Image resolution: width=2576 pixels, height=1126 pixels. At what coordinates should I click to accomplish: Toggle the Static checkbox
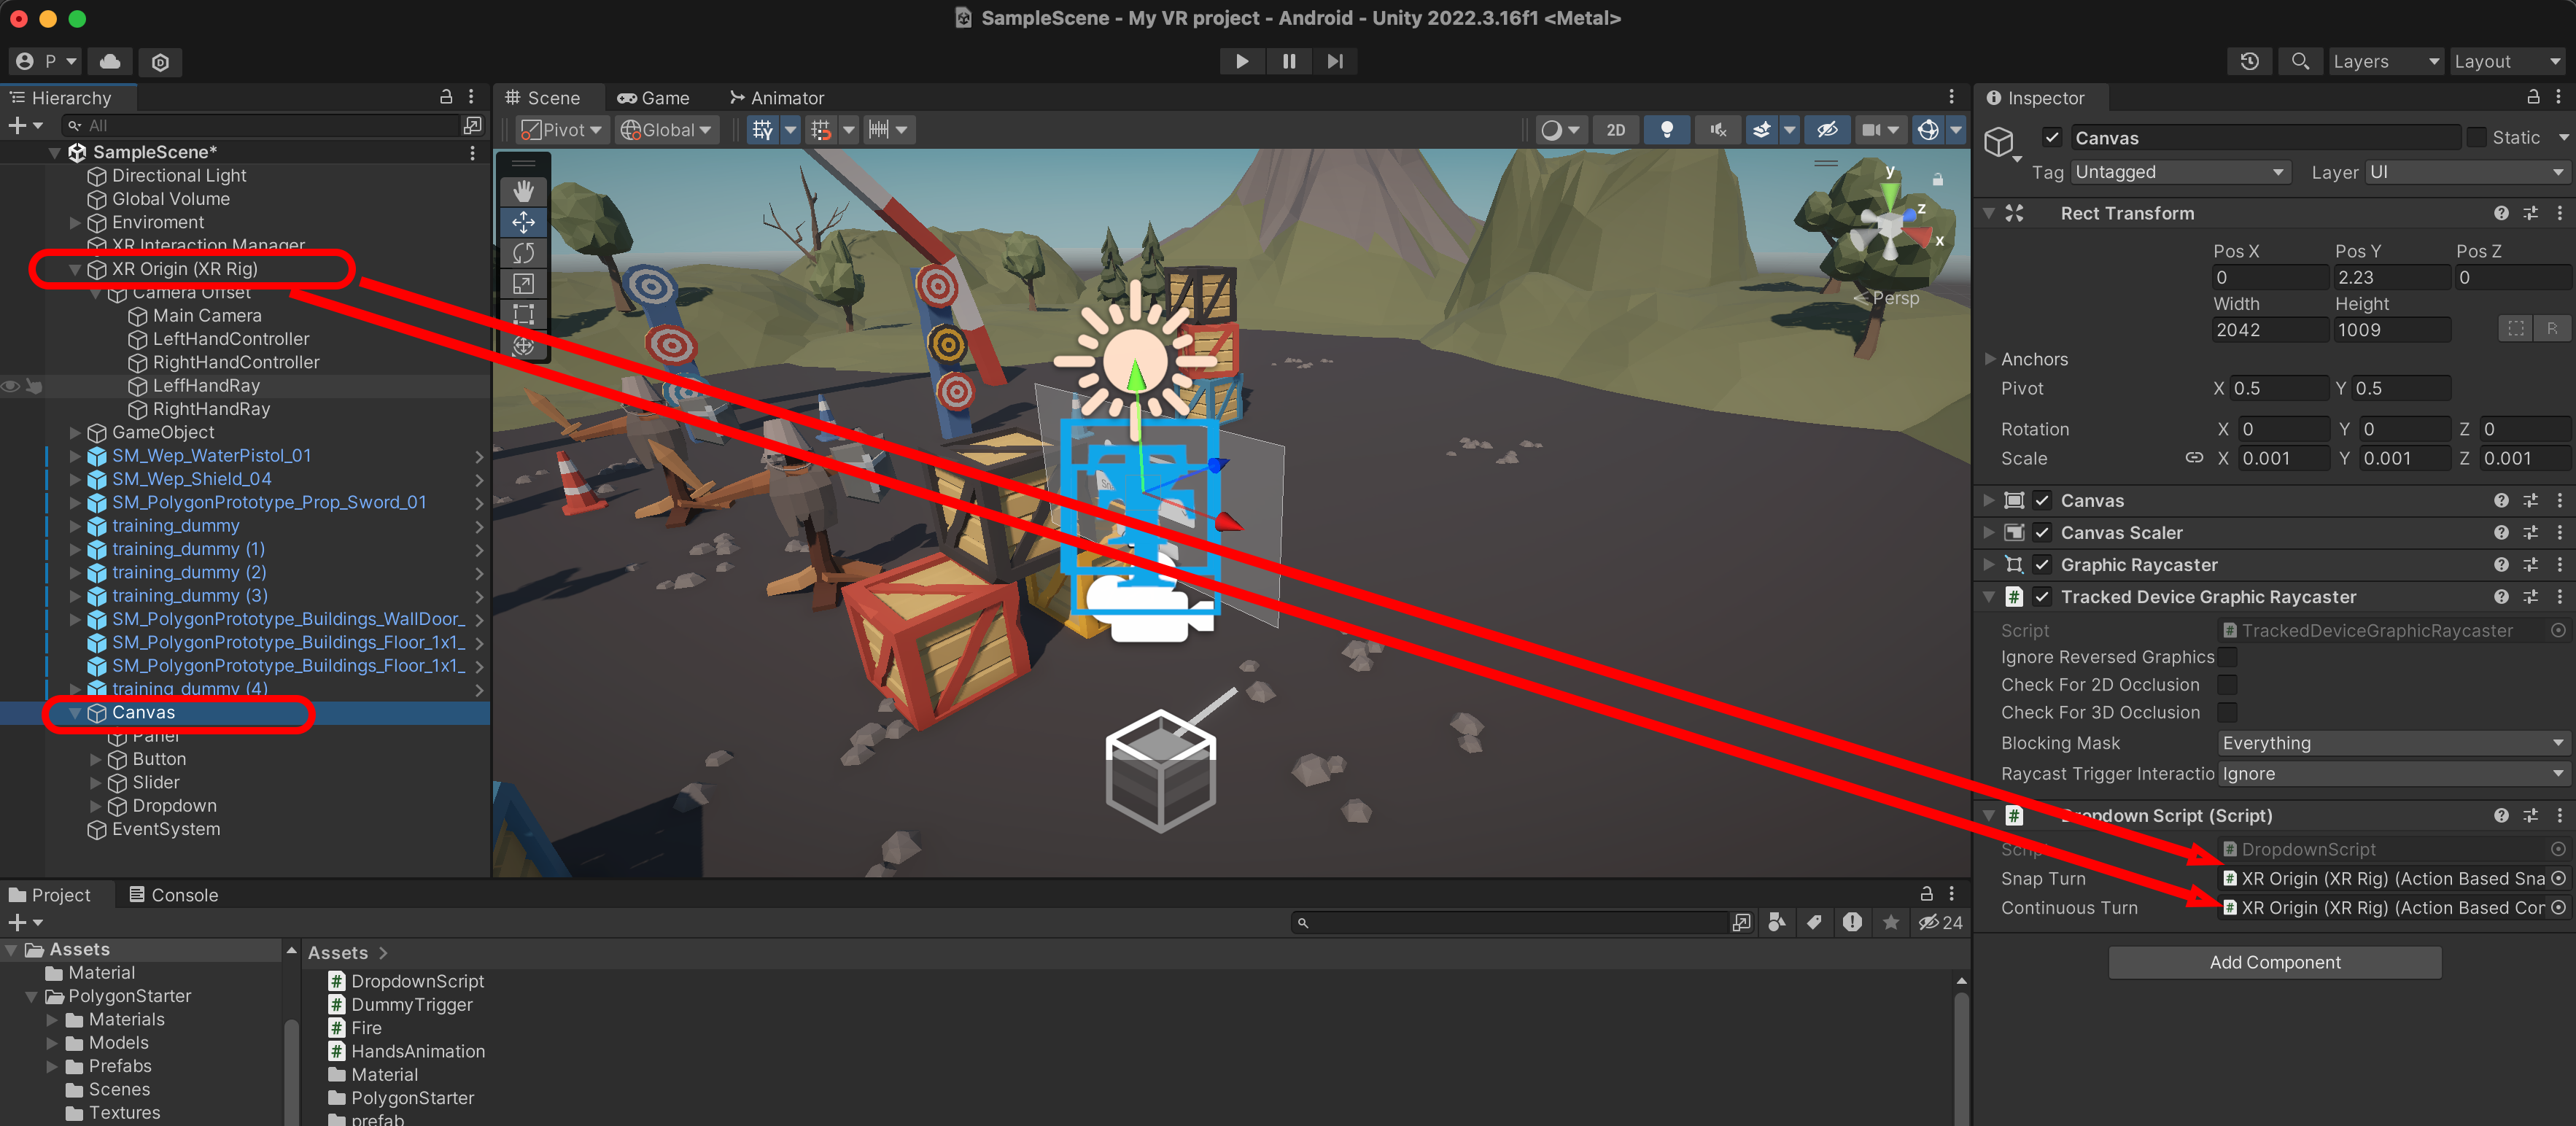[2476, 138]
